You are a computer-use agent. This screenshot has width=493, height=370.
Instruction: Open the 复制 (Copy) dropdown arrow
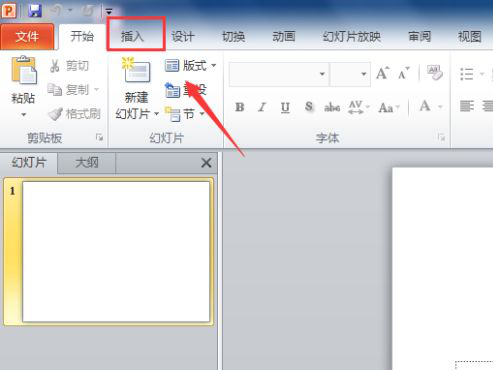(96, 89)
